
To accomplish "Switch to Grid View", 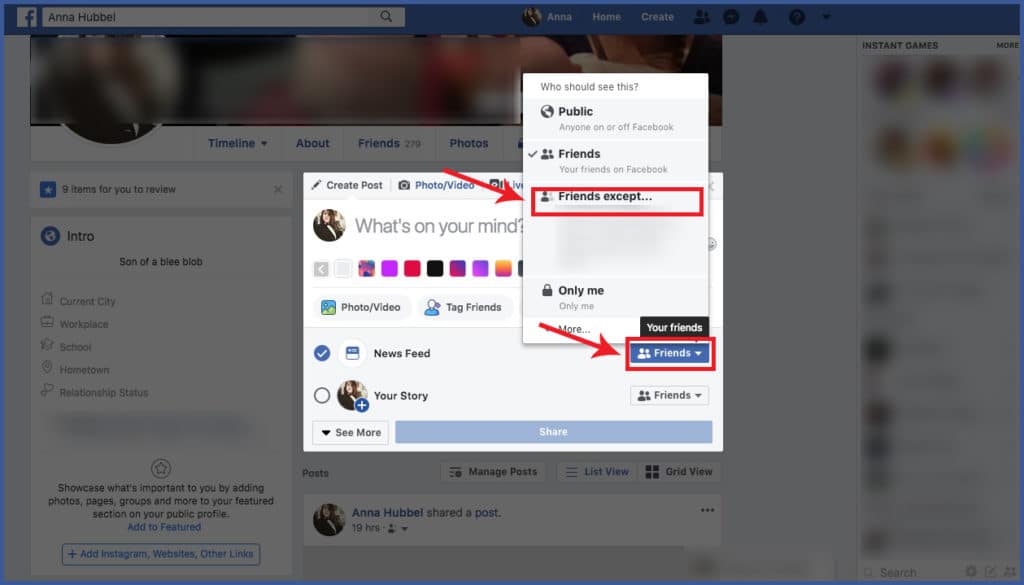I will 679,471.
